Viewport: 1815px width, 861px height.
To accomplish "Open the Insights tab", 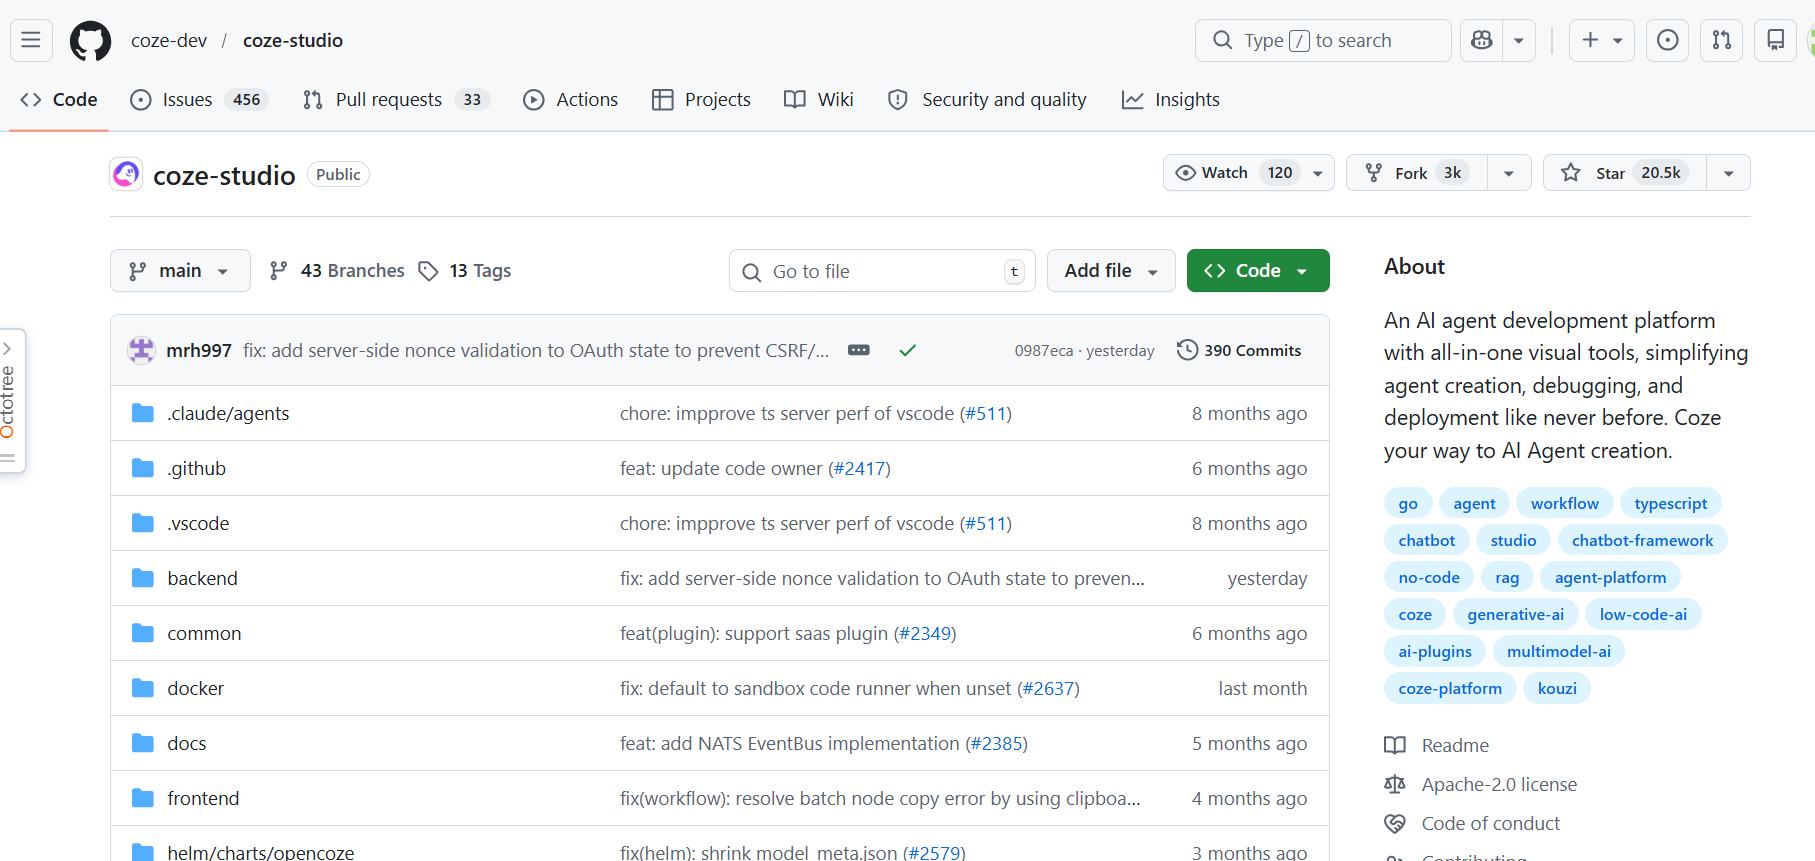I will 1171,100.
